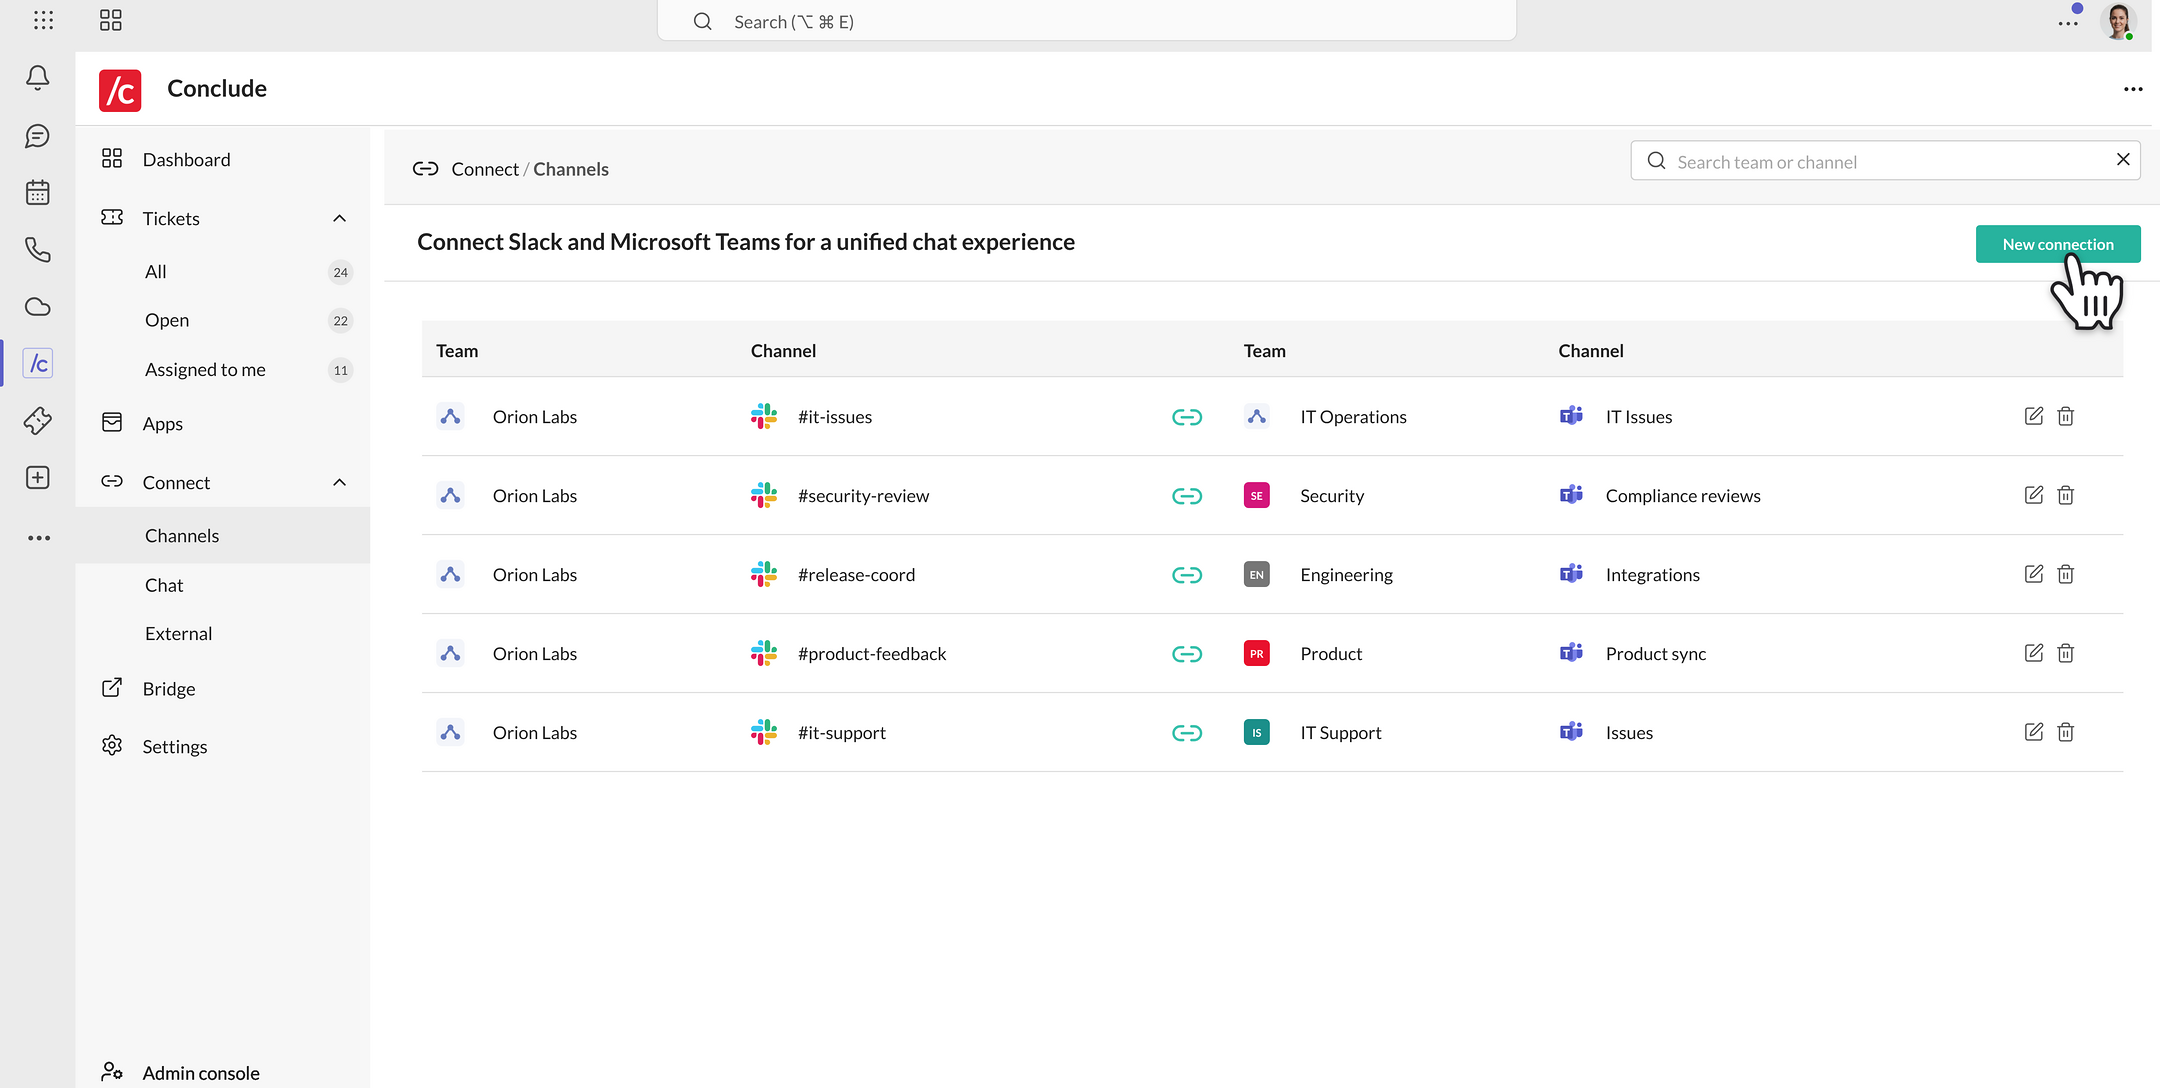This screenshot has width=2160, height=1088.
Task: Clear the team or channel search
Action: pyautogui.click(x=2123, y=160)
